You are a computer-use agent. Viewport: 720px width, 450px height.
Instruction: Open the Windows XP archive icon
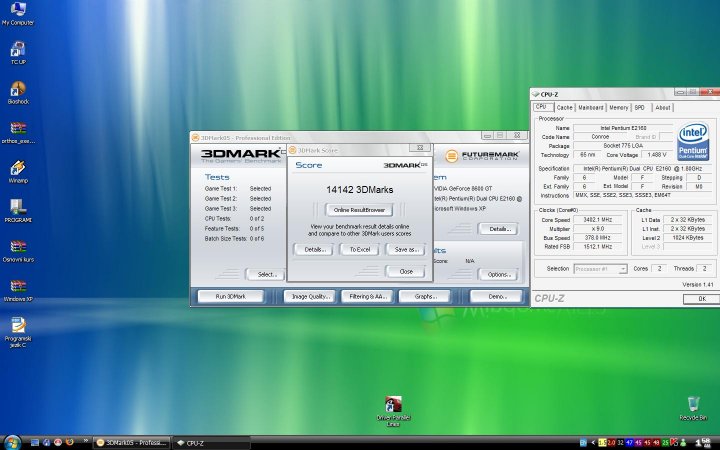(18, 290)
